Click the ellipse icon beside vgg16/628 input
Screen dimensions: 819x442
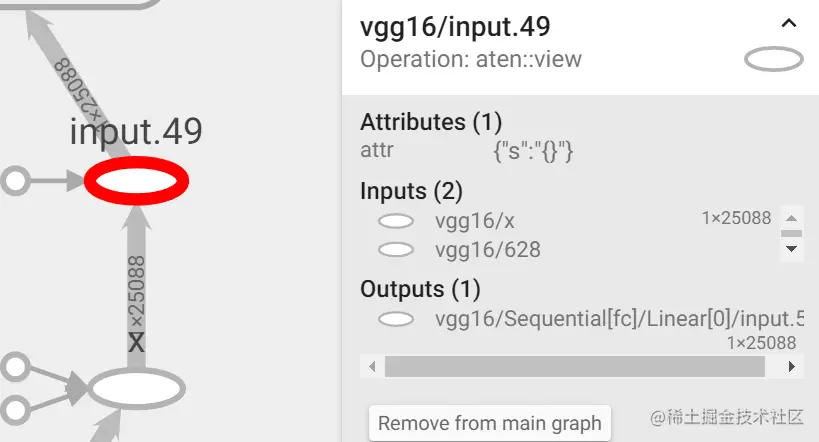click(x=396, y=250)
